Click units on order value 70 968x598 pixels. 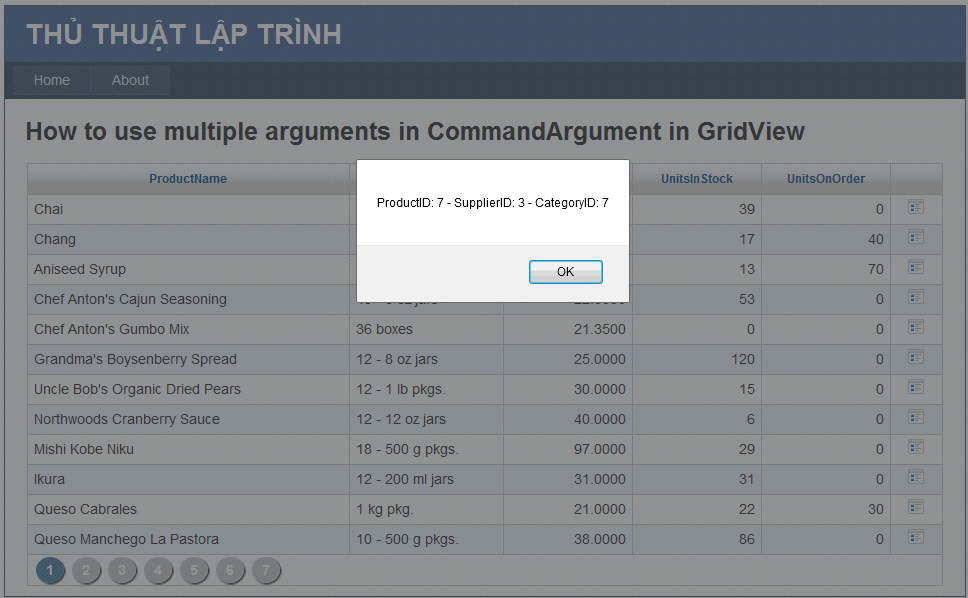[x=826, y=269]
